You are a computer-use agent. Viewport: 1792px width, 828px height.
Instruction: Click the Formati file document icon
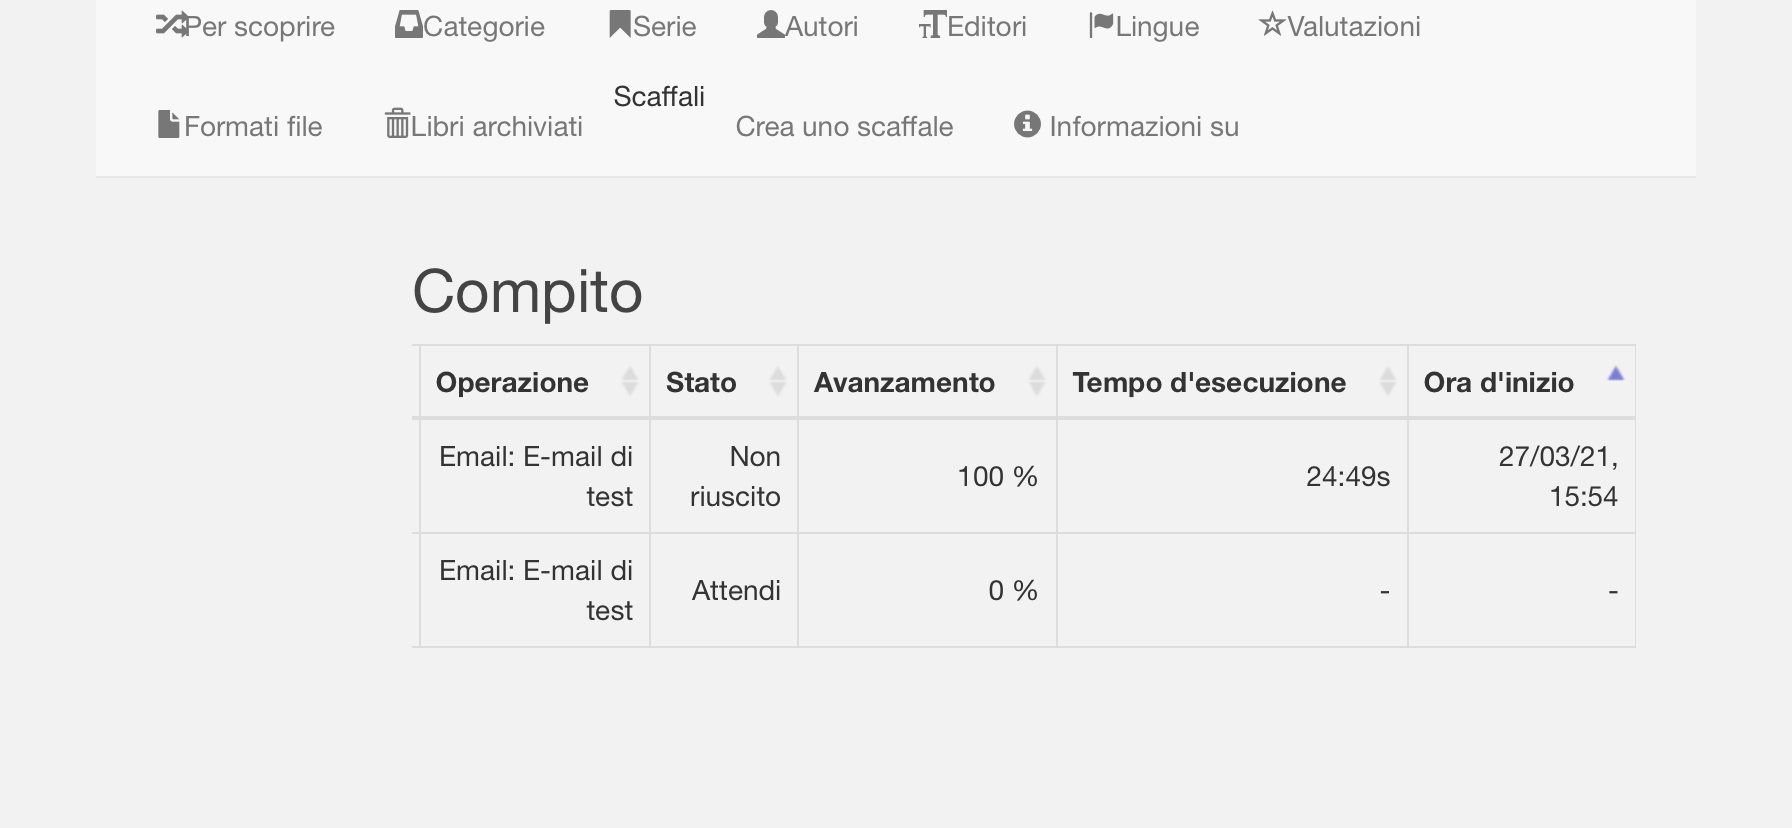click(x=168, y=124)
